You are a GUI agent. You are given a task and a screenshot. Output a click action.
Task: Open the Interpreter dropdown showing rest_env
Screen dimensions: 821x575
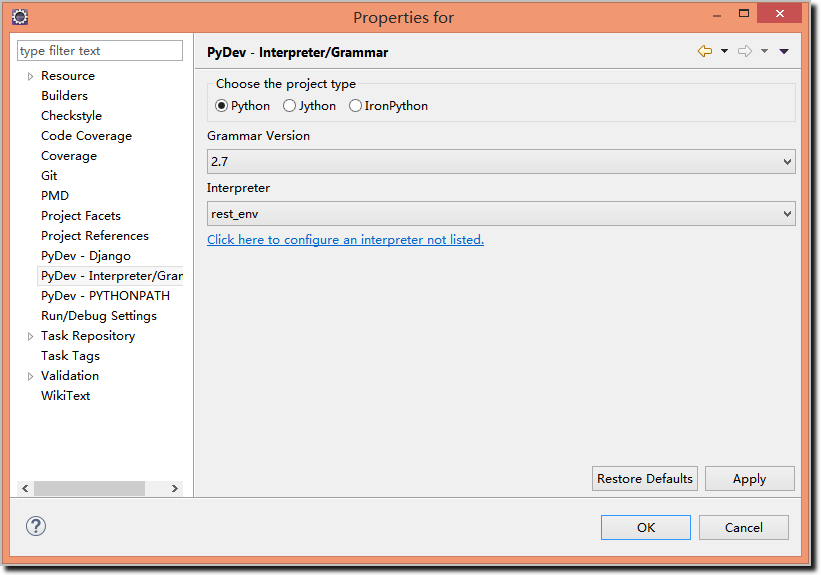pos(501,214)
